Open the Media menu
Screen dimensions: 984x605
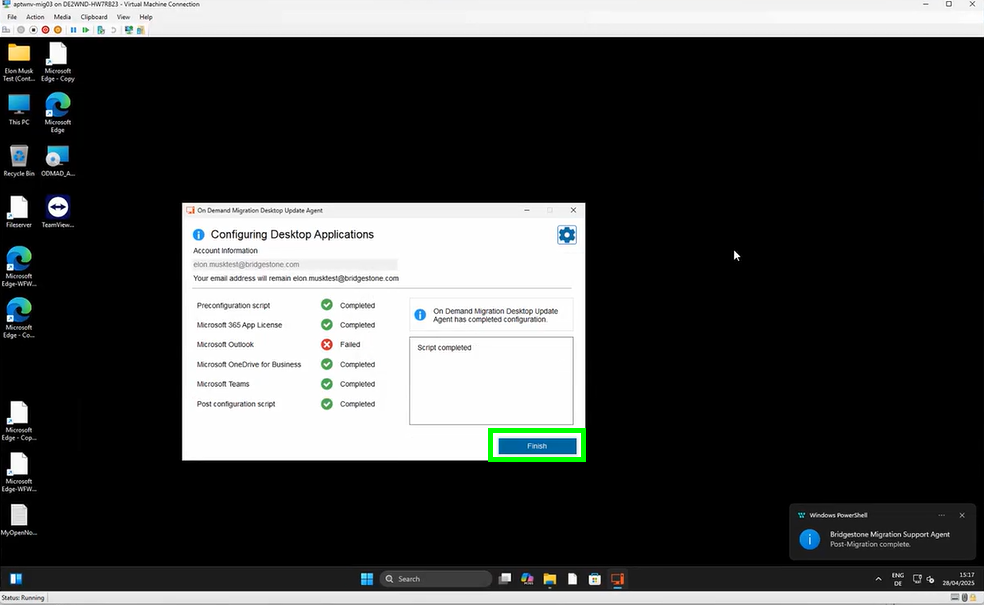(62, 17)
